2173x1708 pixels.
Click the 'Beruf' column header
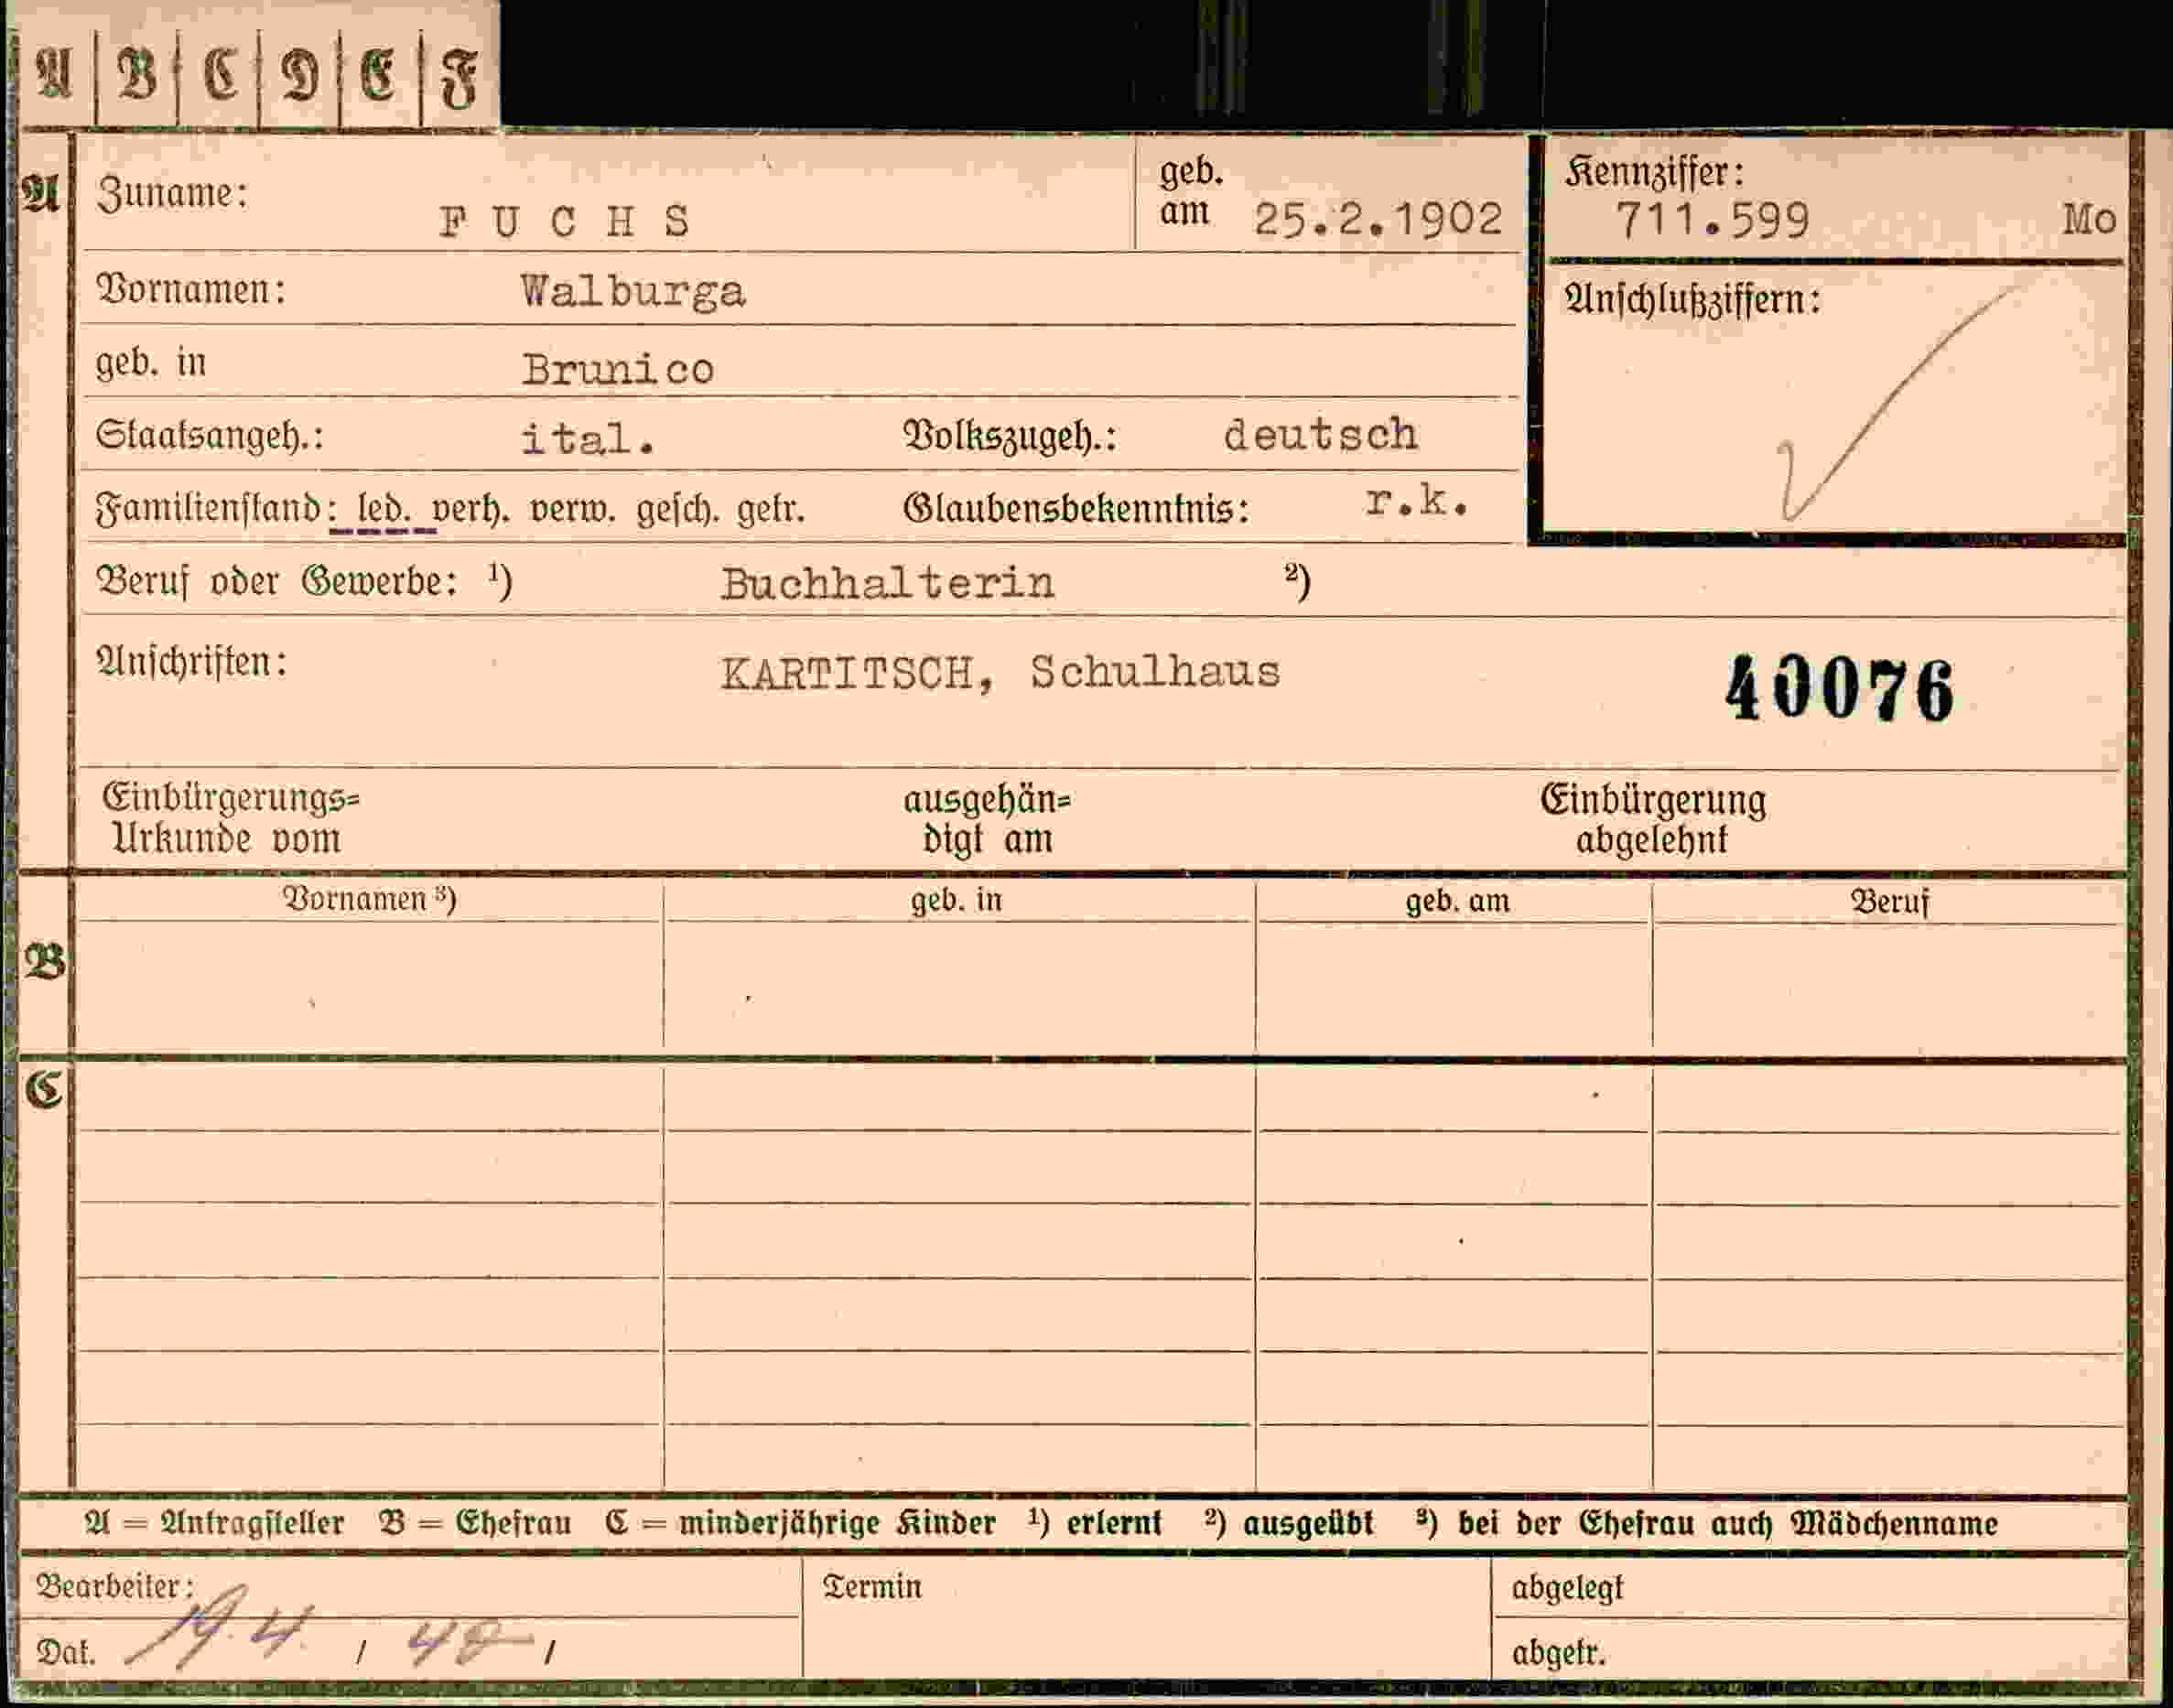(1889, 902)
